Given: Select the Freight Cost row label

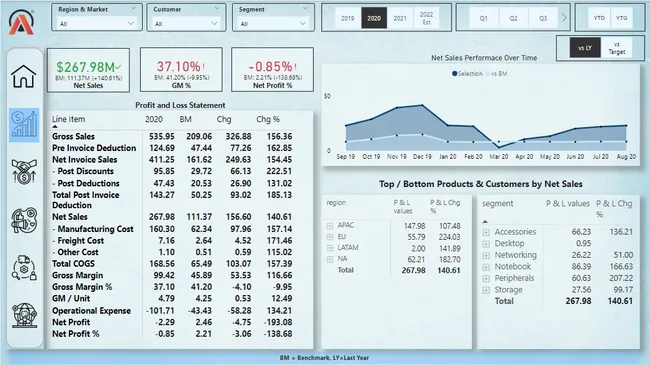Looking at the screenshot, I should point(78,241).
